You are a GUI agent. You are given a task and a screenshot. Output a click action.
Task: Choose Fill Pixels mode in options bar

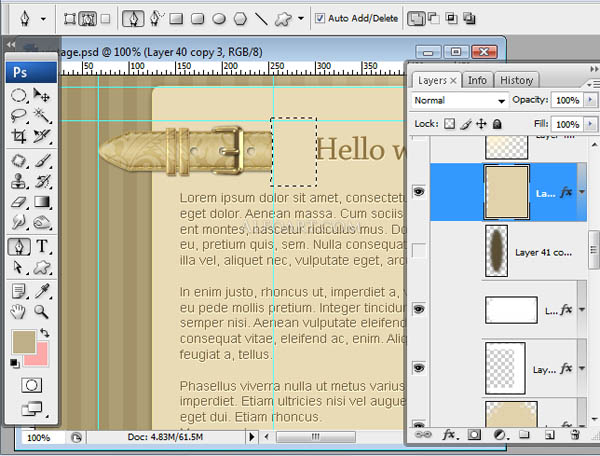tap(106, 18)
